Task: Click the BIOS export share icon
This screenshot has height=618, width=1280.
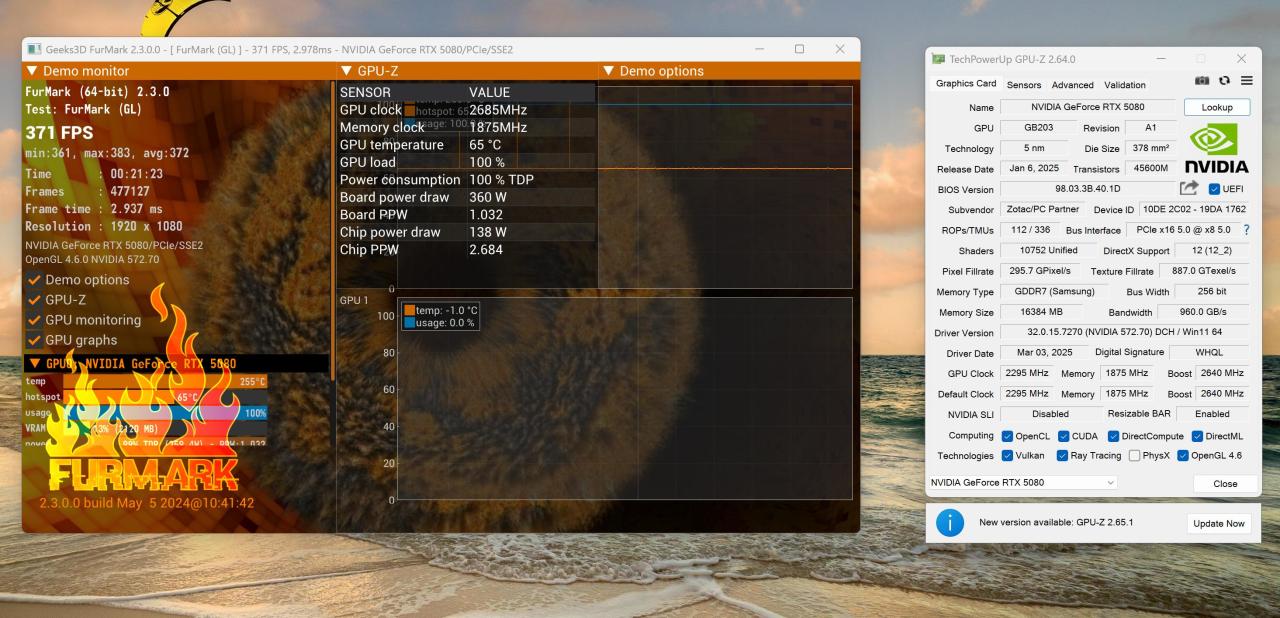Action: tap(1189, 188)
